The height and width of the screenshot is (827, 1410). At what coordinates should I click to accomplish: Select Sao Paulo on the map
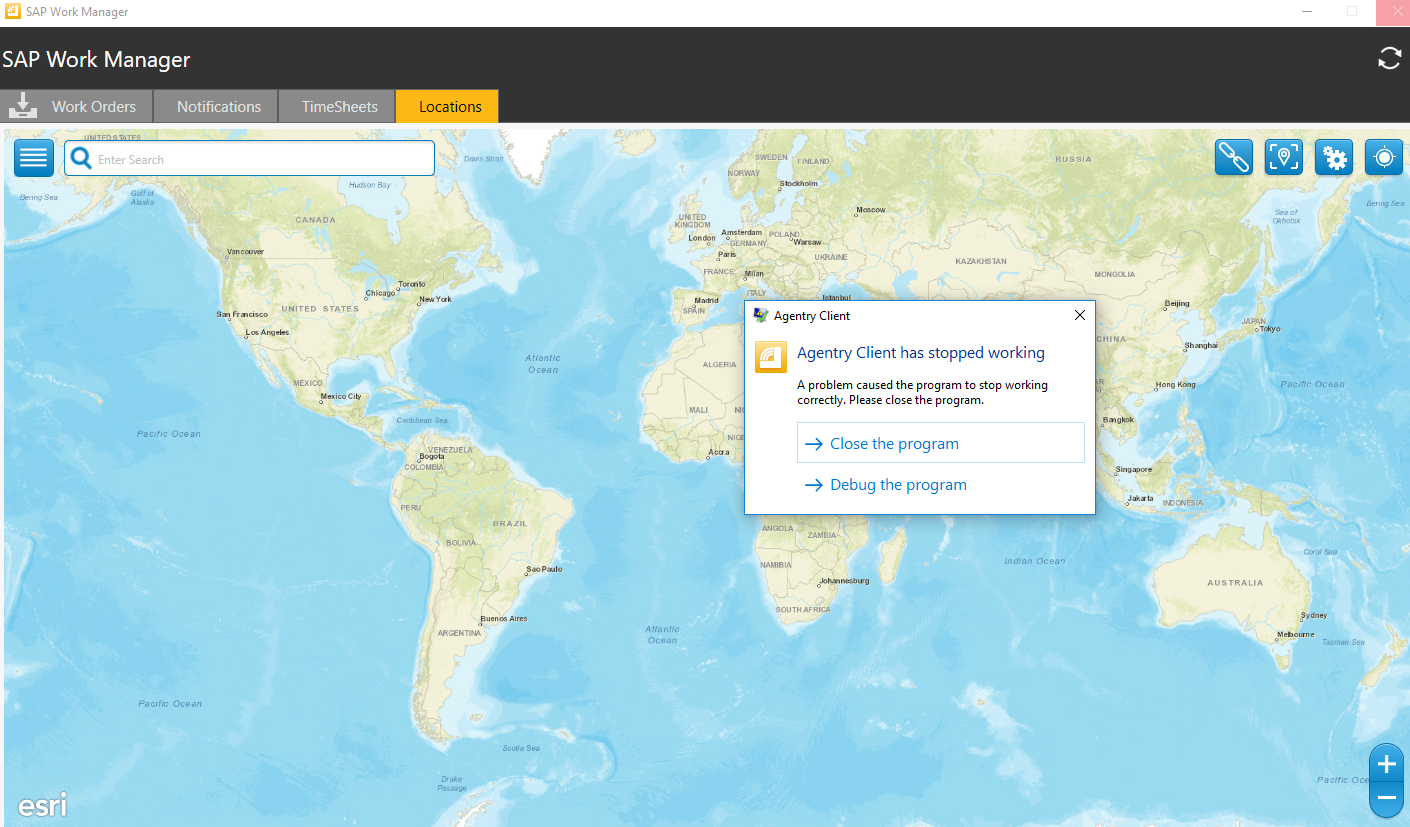coord(544,569)
